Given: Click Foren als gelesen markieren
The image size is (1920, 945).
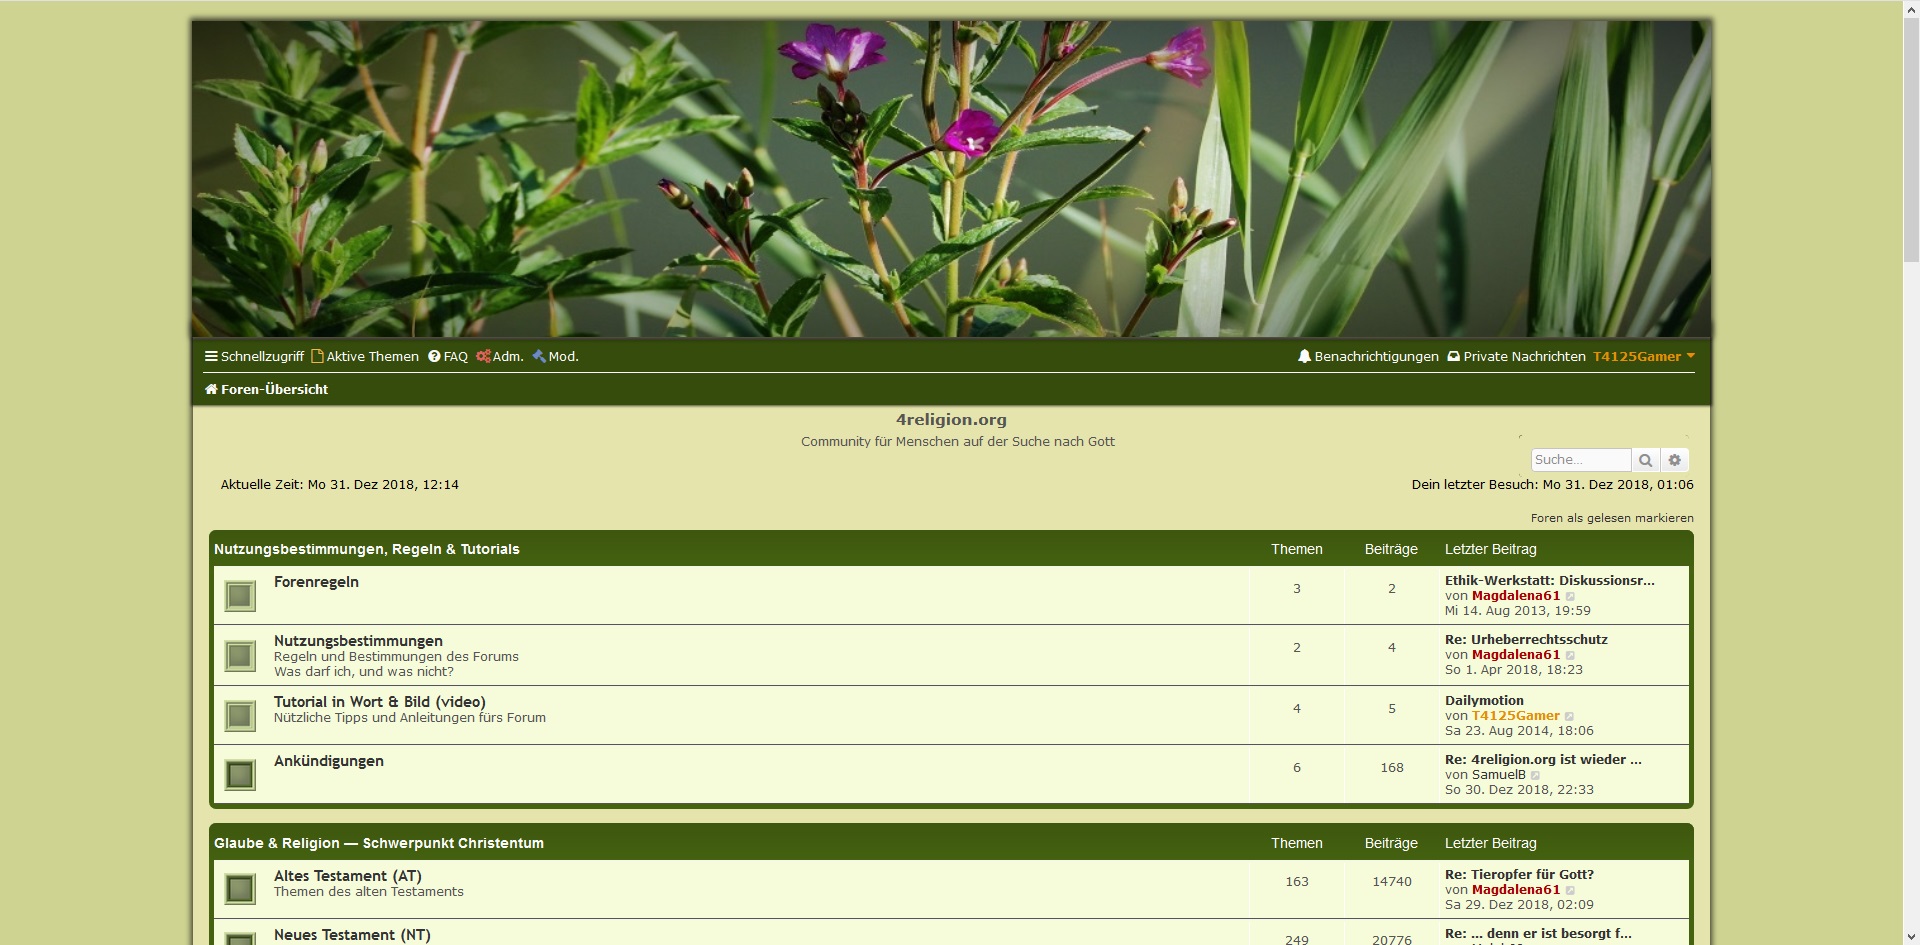Looking at the screenshot, I should (1611, 518).
